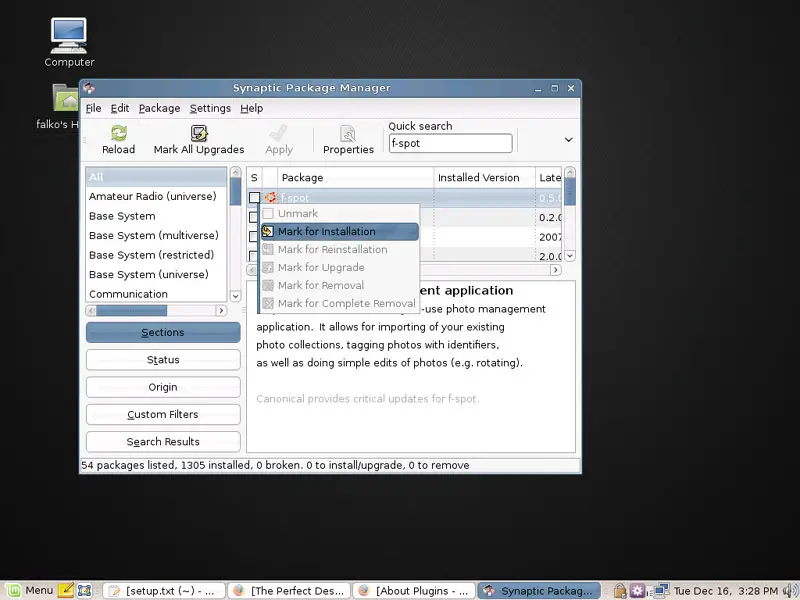Click the package list scroll right arrow
This screenshot has height=600, width=800.
coord(556,270)
